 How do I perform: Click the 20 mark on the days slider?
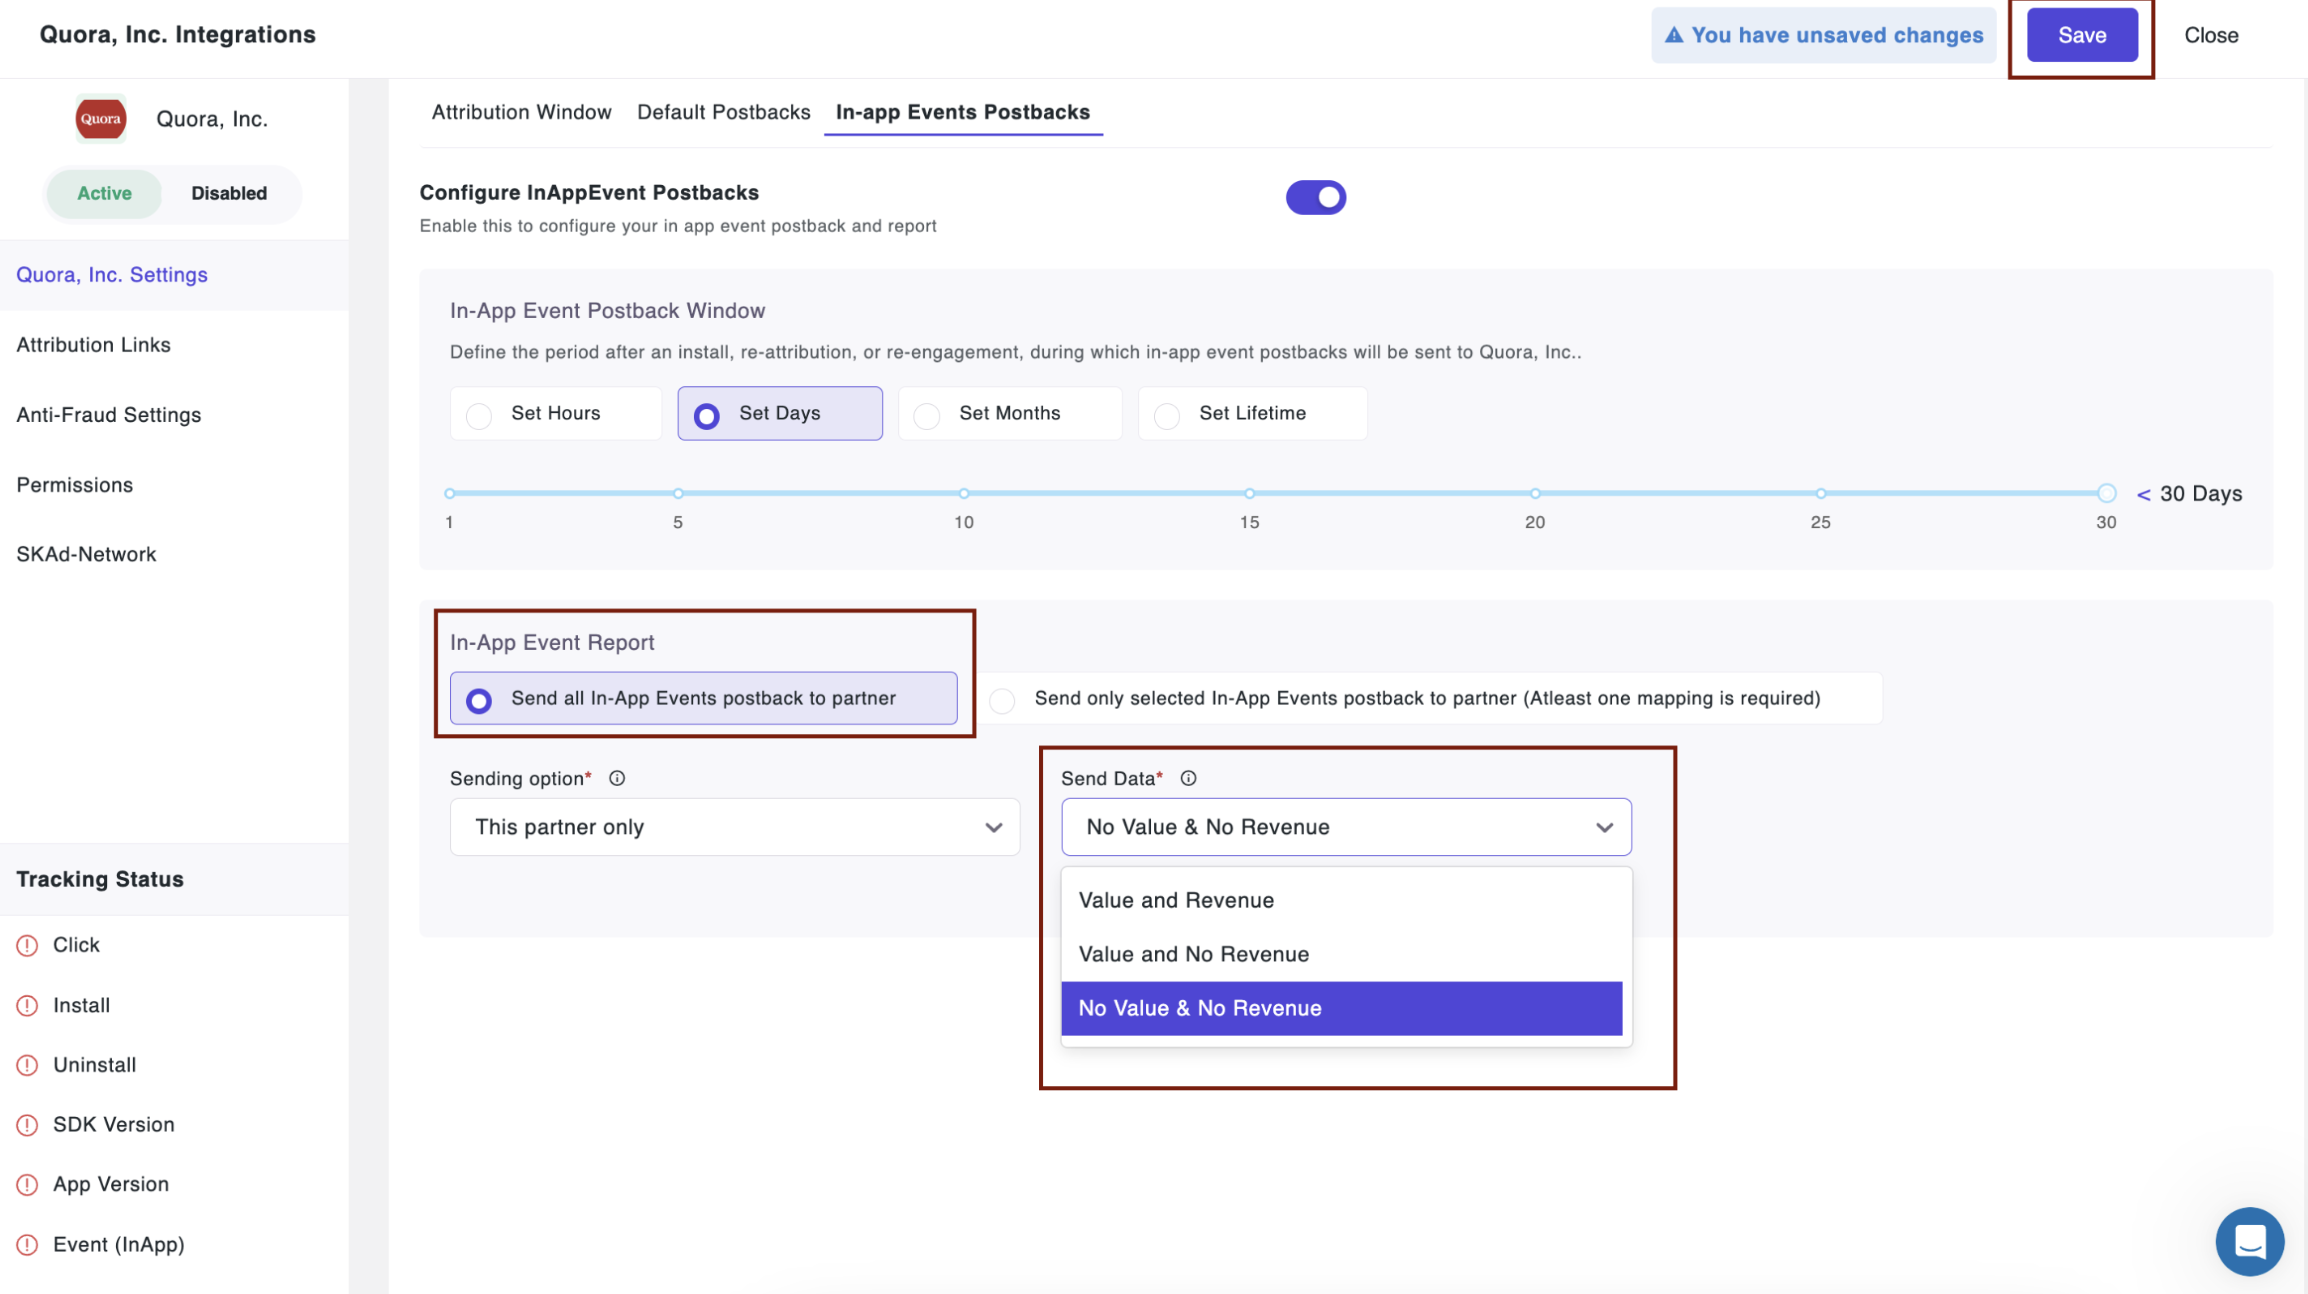click(1535, 493)
